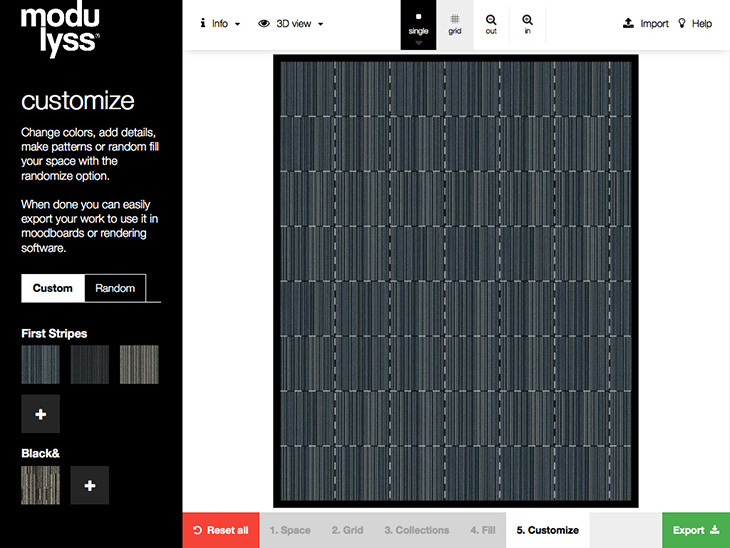Image resolution: width=730 pixels, height=548 pixels.
Task: Switch to grid view mode
Action: tap(454, 23)
